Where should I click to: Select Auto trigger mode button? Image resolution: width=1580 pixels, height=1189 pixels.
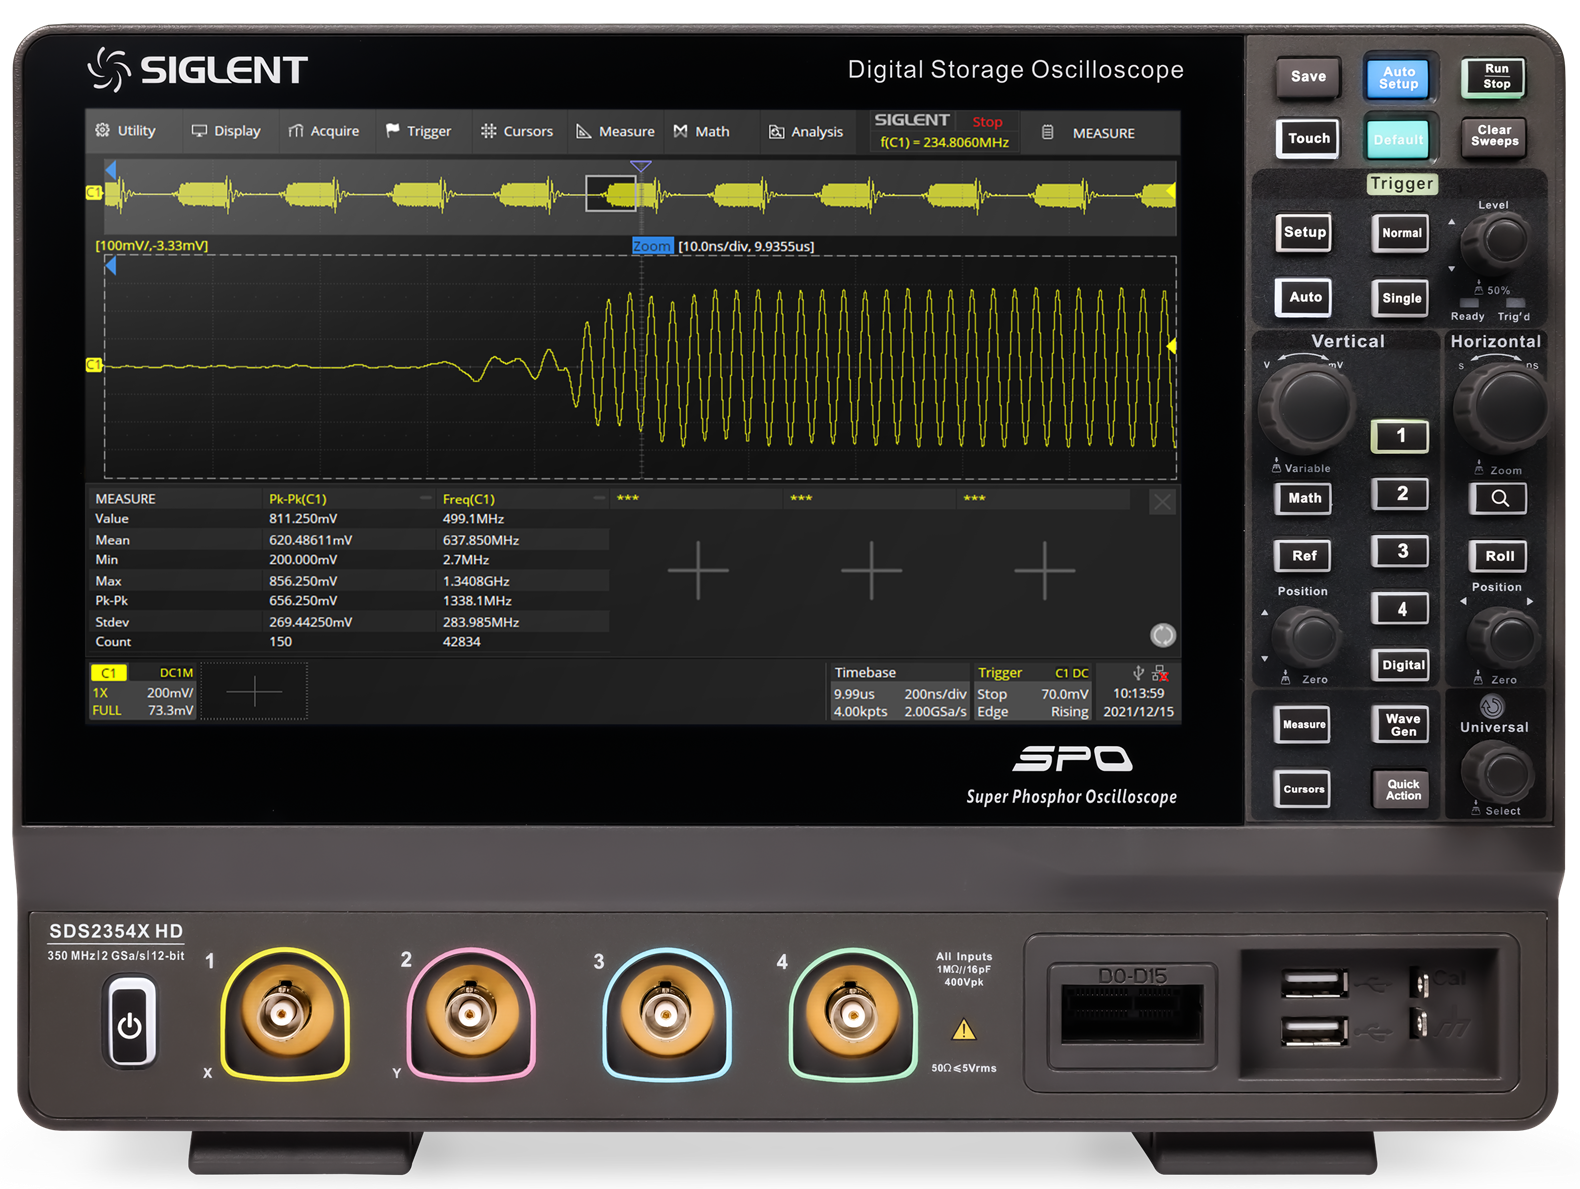pos(1305,297)
